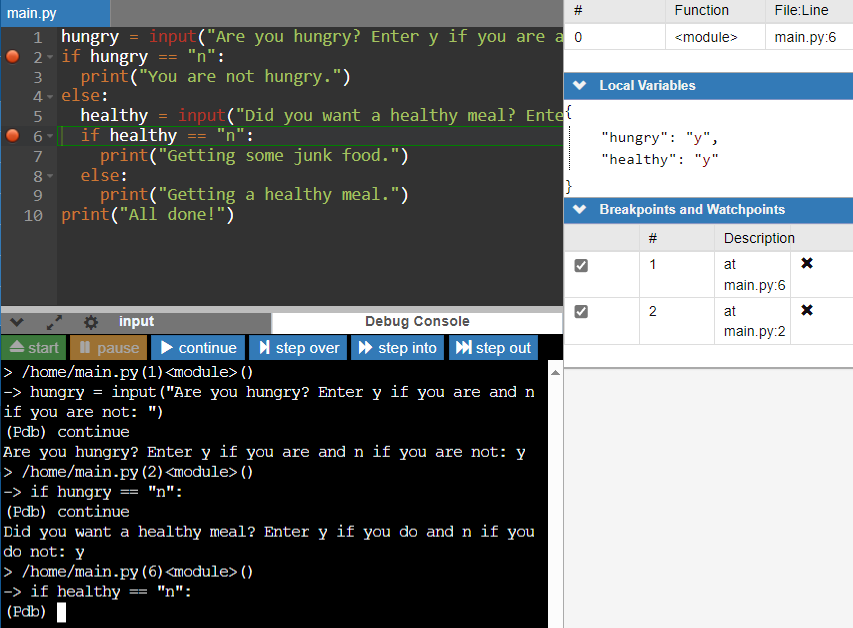Disable the breakpoint 1 checkbox at main.py:6
Viewport: 853px width, 628px height.
(x=582, y=266)
